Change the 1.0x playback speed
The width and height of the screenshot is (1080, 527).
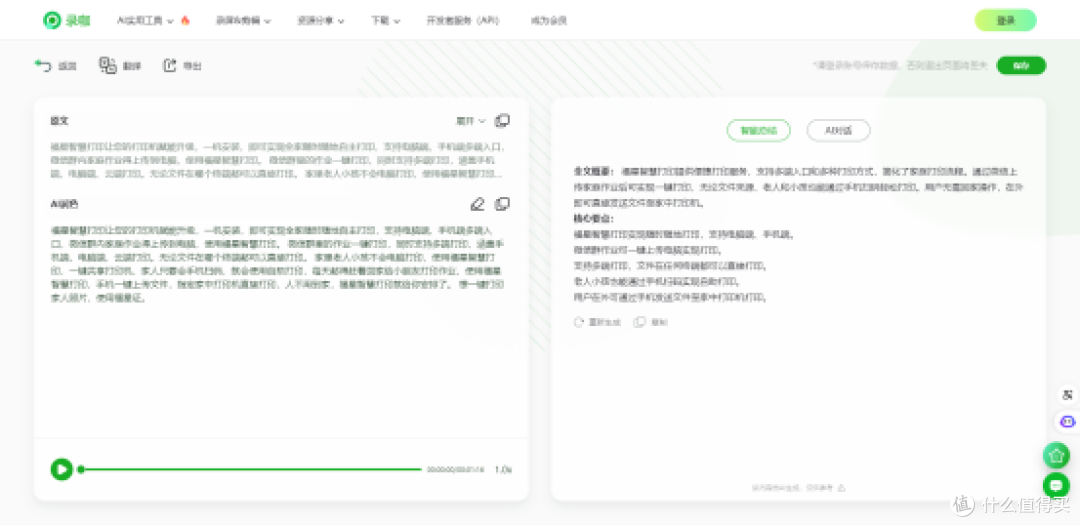point(503,470)
